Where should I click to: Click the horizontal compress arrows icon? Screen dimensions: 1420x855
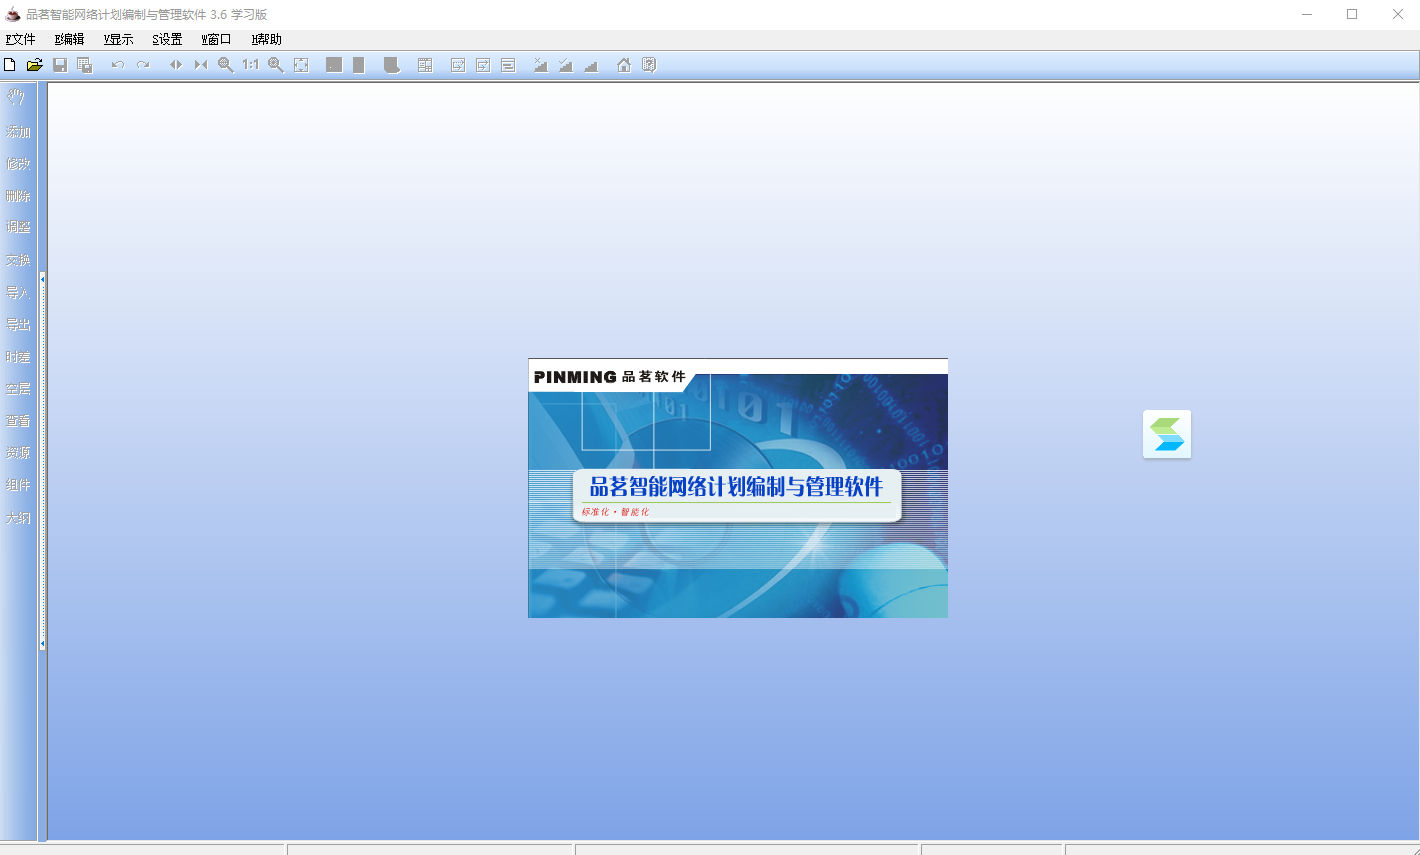point(201,65)
